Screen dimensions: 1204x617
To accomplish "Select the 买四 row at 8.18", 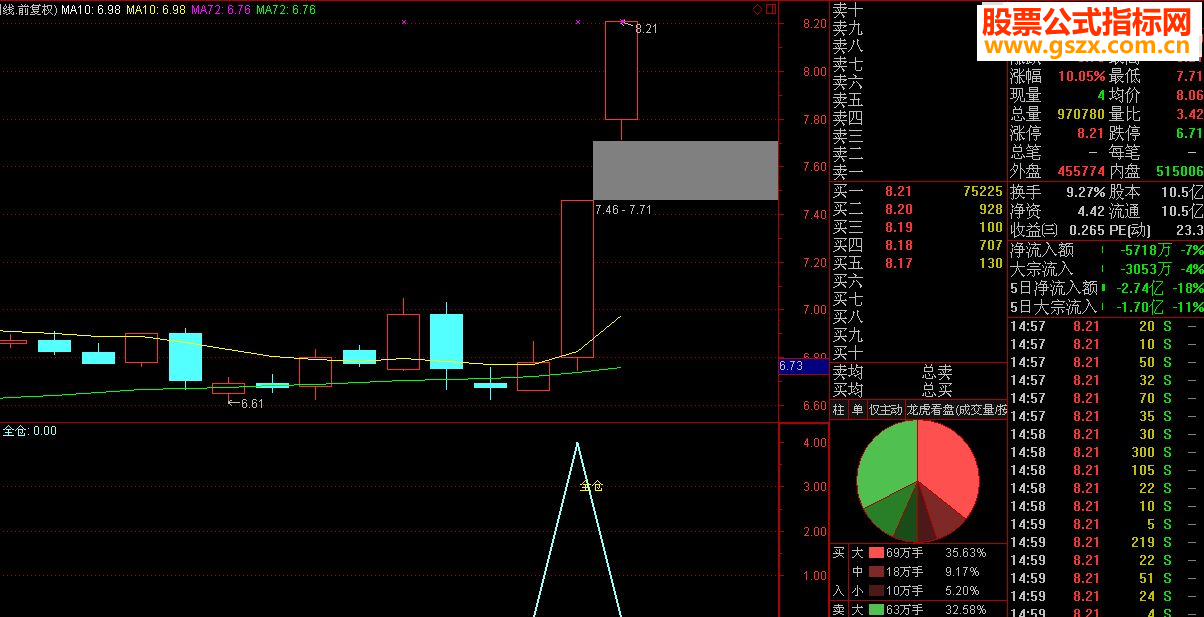I will tap(918, 245).
